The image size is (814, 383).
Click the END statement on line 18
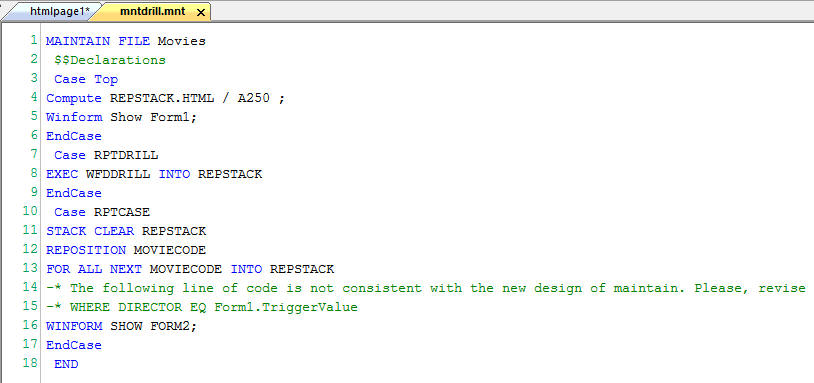click(x=66, y=364)
